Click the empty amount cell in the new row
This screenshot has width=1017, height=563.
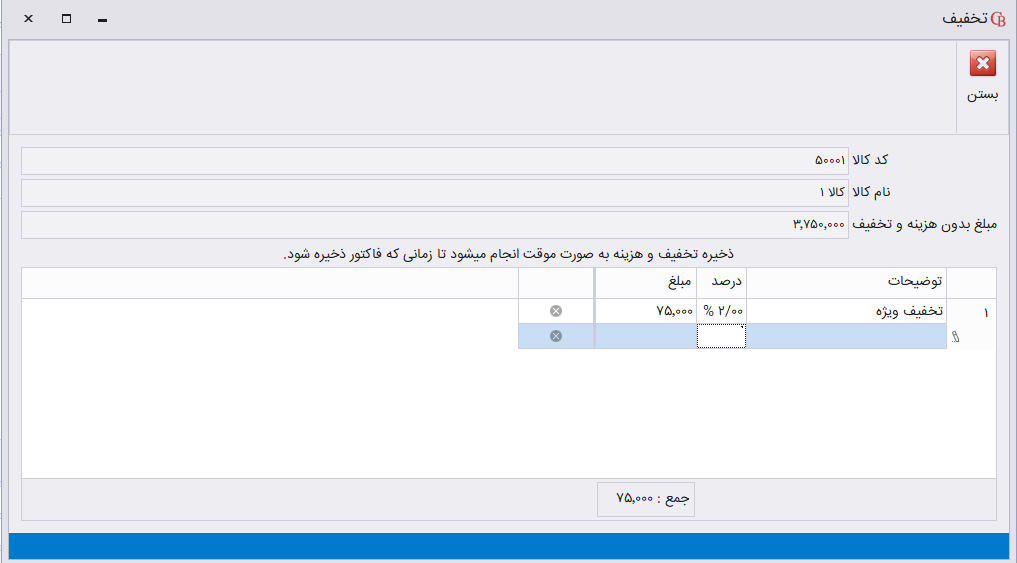pyautogui.click(x=645, y=337)
